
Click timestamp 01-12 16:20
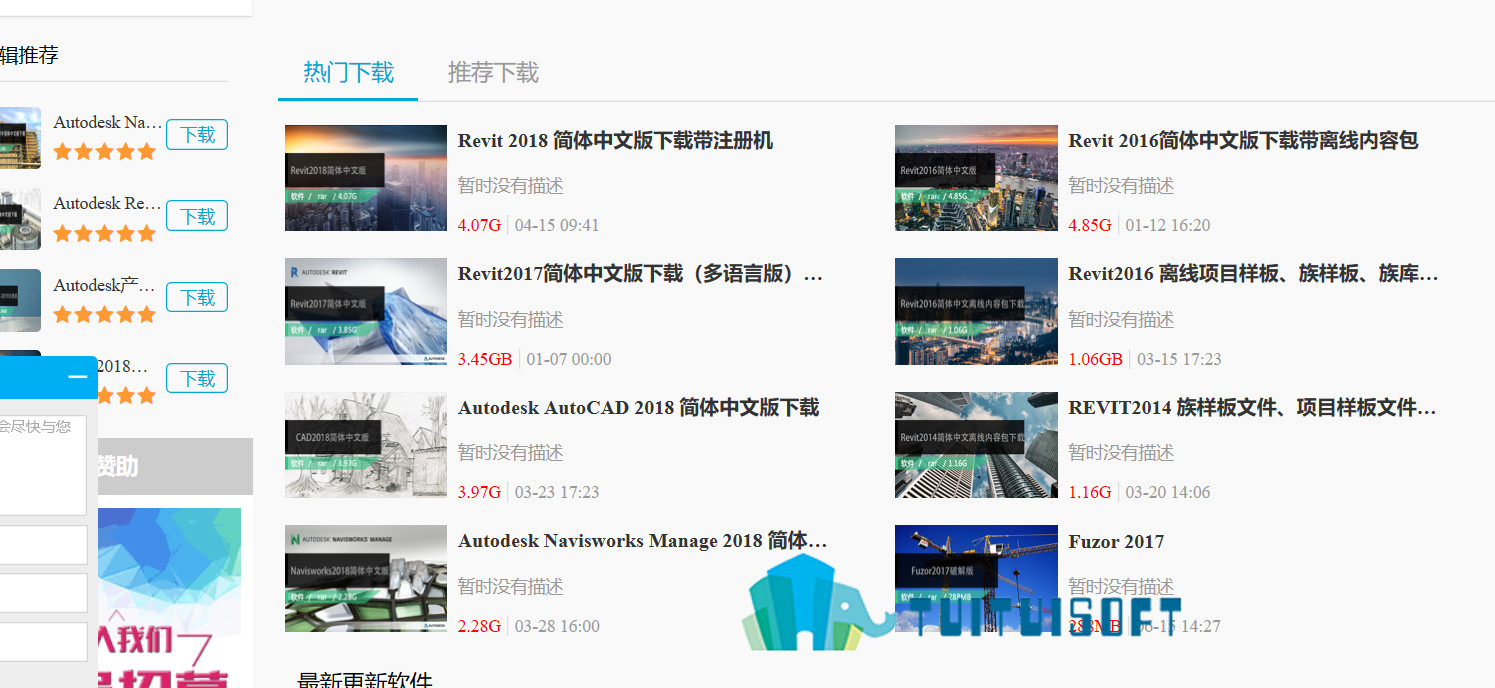[1168, 225]
